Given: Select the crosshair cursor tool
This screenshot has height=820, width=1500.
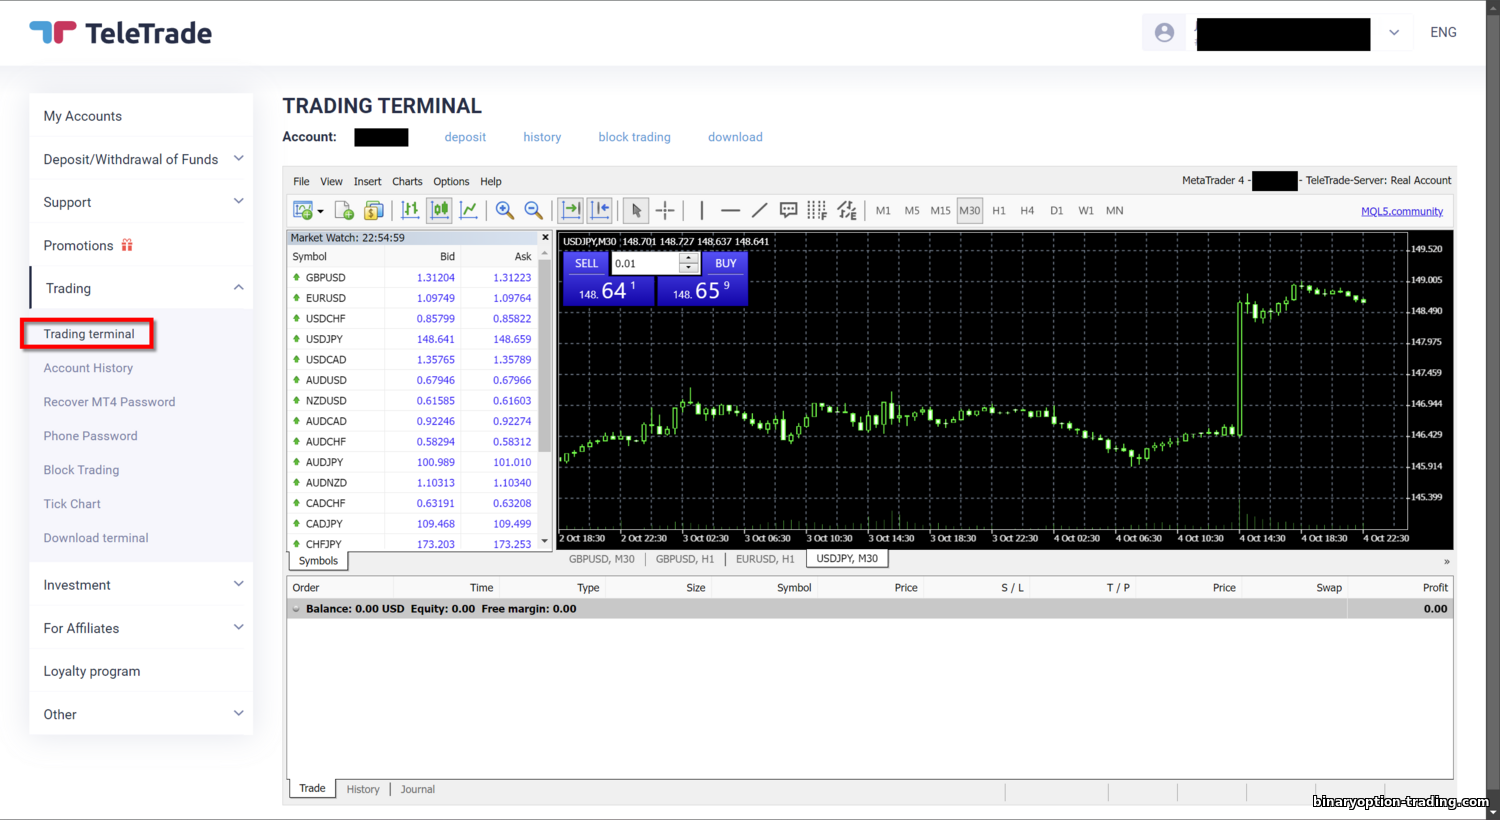Looking at the screenshot, I should point(665,210).
